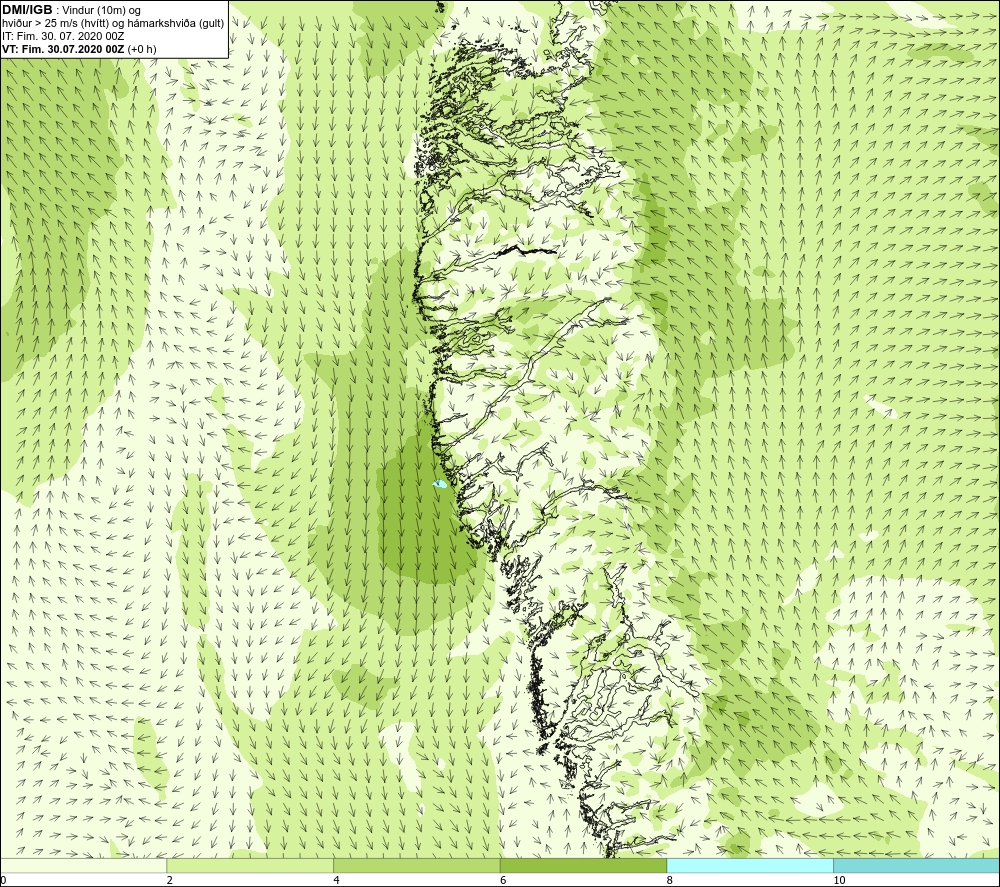This screenshot has height=887, width=1000.
Task: Click the "VT: Fim. 30.07.2020 00Z" line
Action: click(63, 49)
